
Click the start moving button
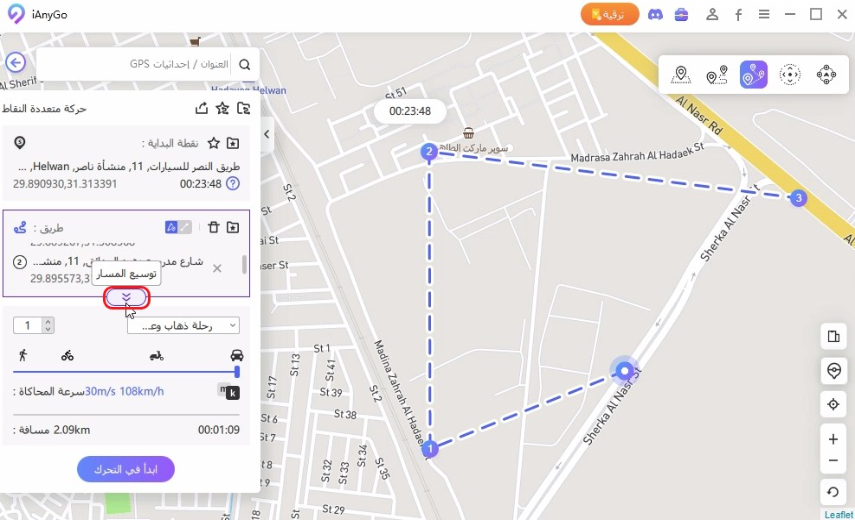(x=126, y=469)
